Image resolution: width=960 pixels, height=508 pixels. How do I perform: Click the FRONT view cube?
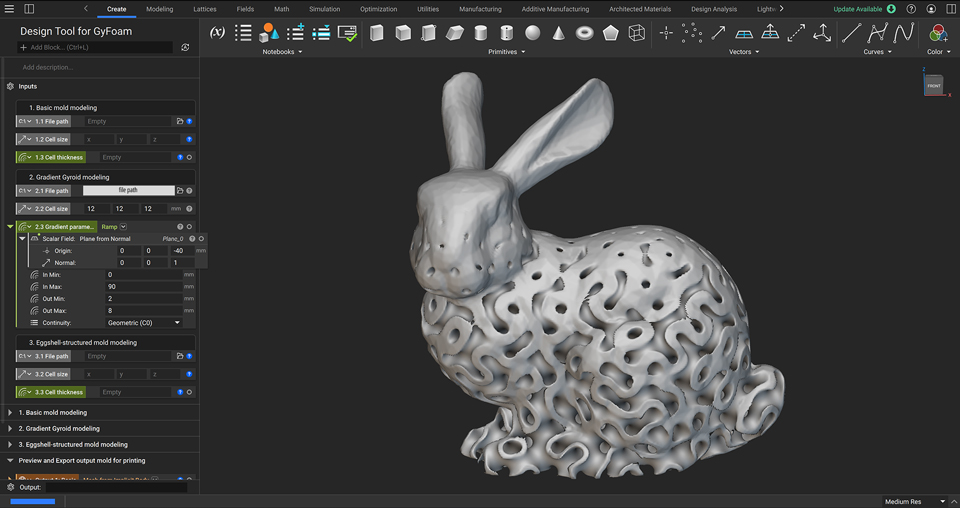tap(934, 85)
